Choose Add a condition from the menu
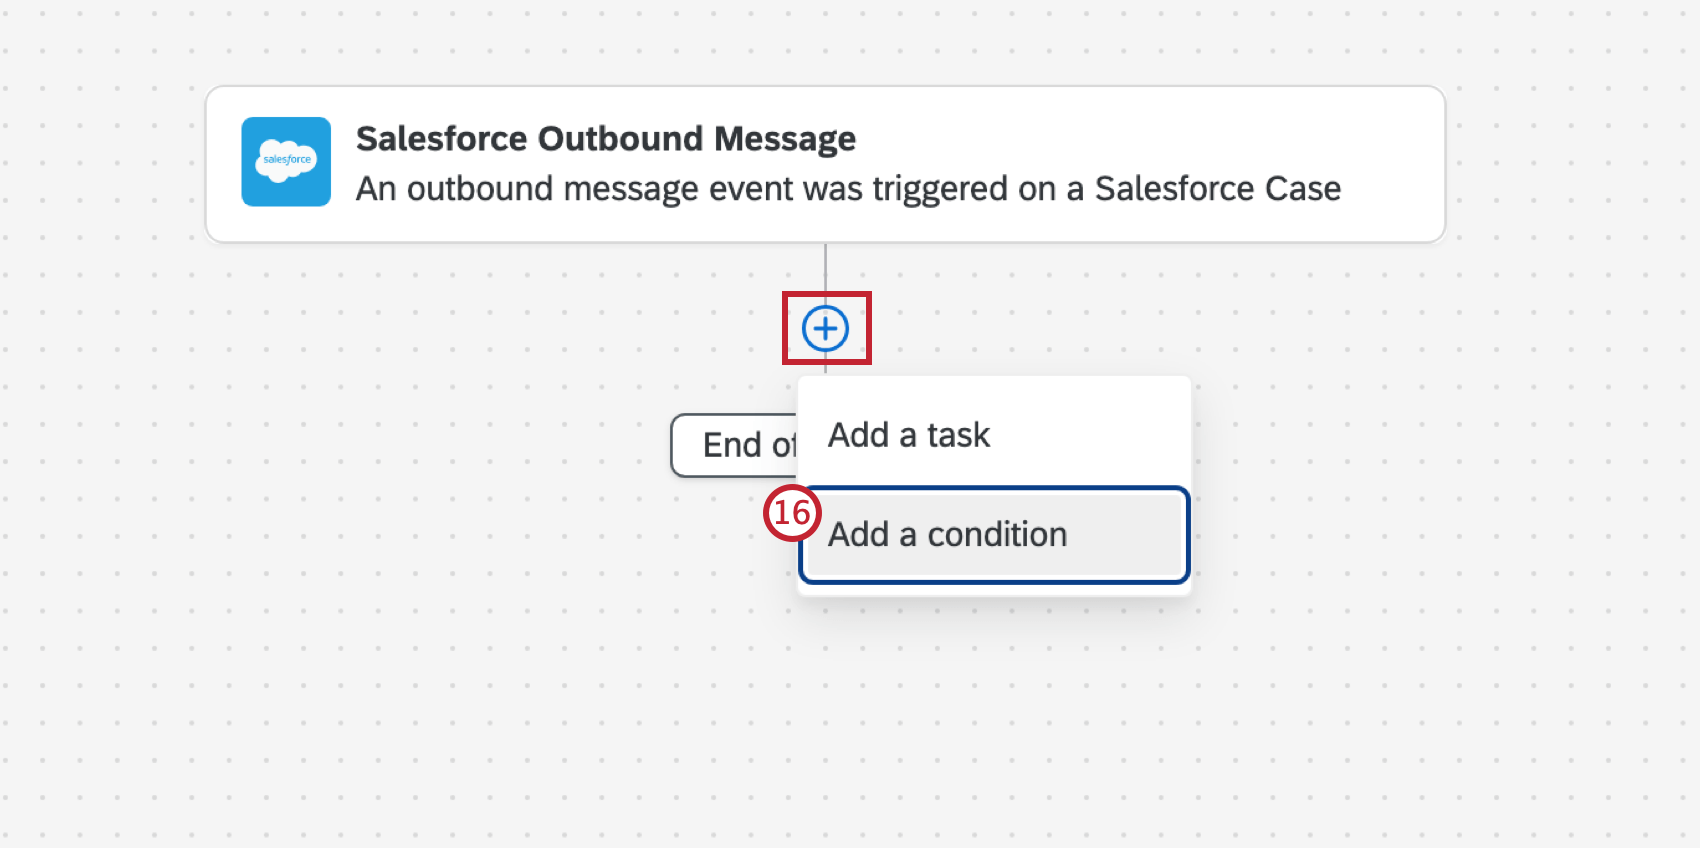The image size is (1700, 848). pos(947,535)
